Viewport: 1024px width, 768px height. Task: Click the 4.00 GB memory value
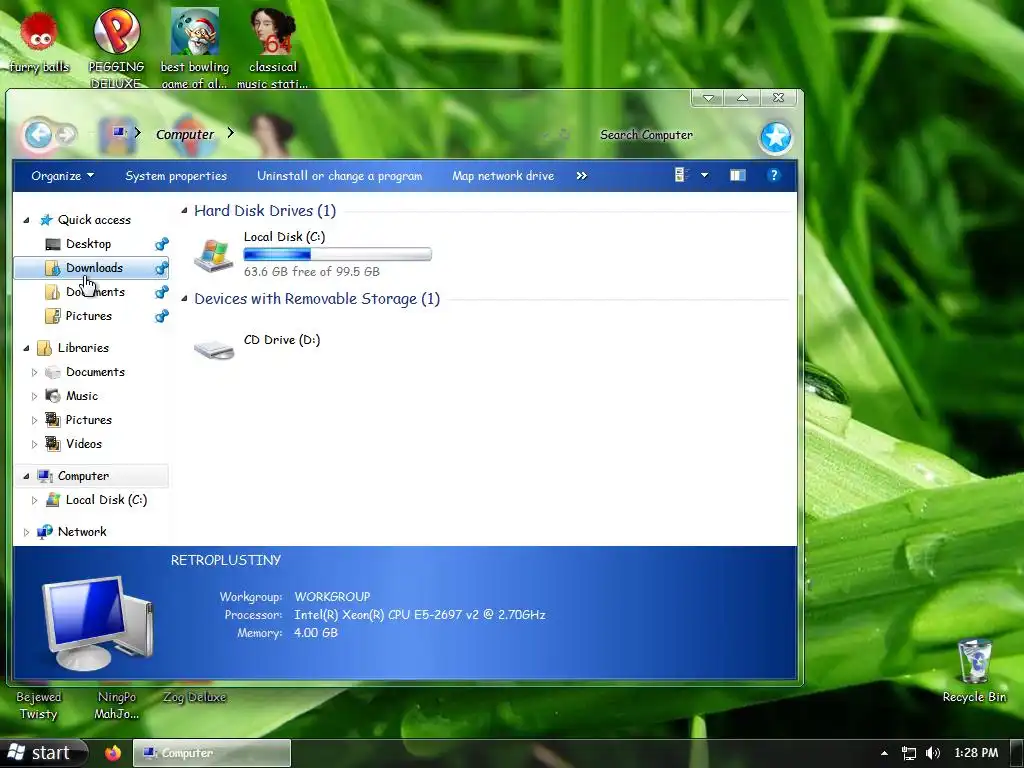click(x=316, y=633)
